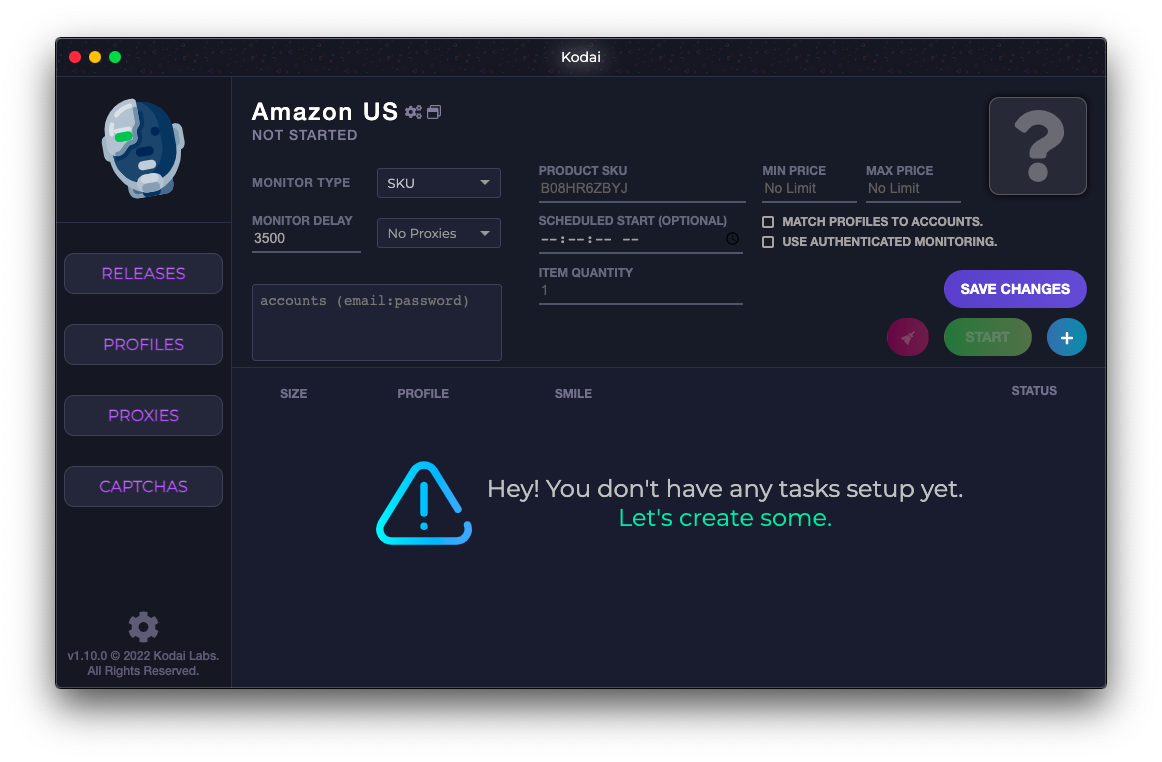1162x762 pixels.
Task: Click the Max Price field
Action: [913, 189]
